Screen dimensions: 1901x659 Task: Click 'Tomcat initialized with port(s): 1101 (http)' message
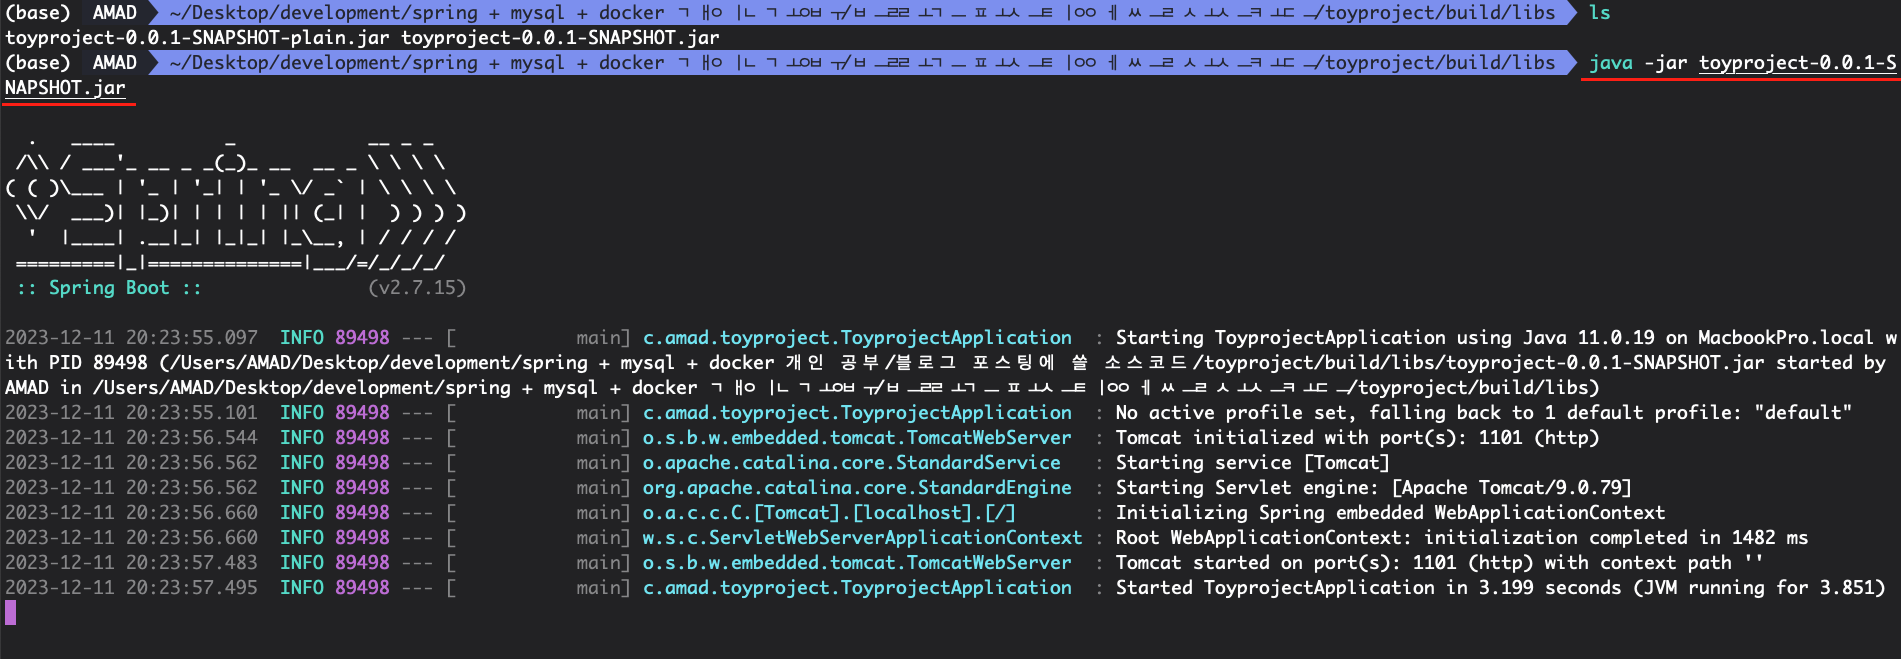pyautogui.click(x=1358, y=438)
